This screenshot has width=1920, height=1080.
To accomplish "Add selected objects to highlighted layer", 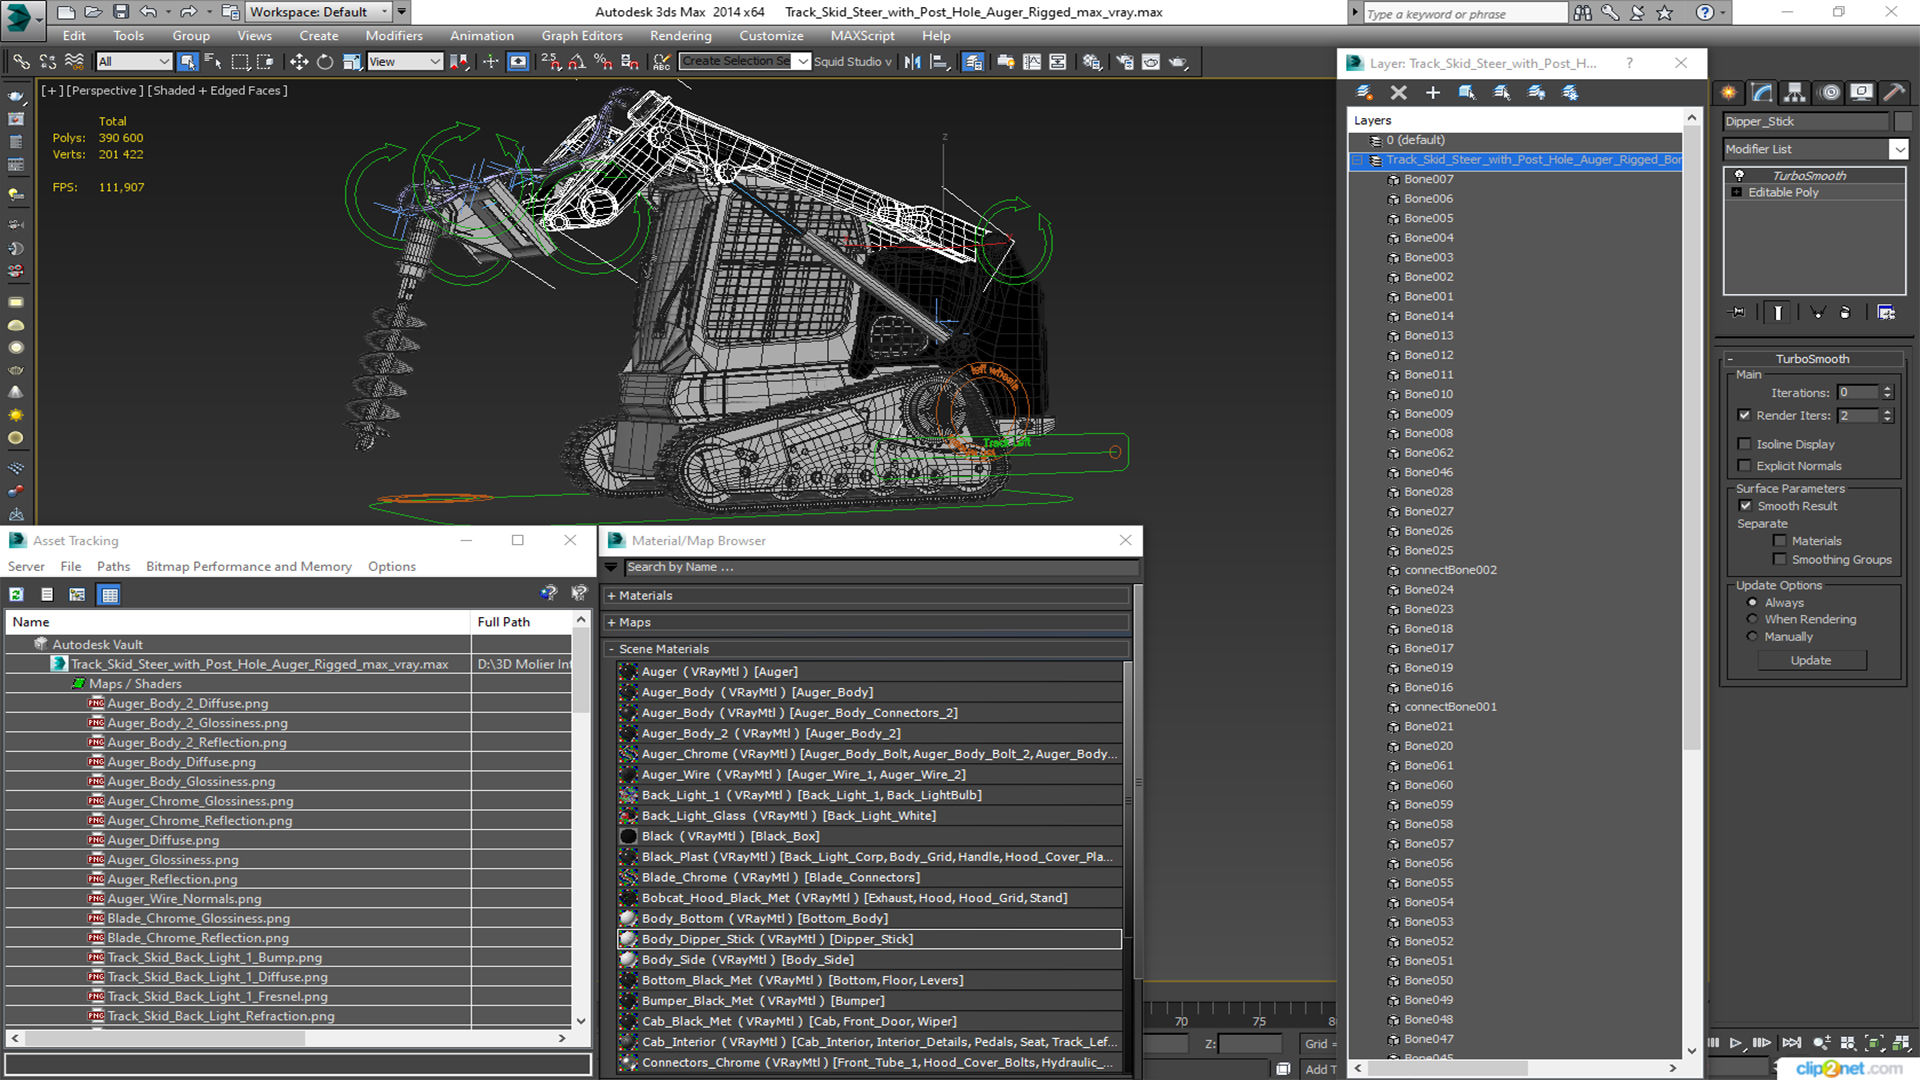I will point(1432,92).
